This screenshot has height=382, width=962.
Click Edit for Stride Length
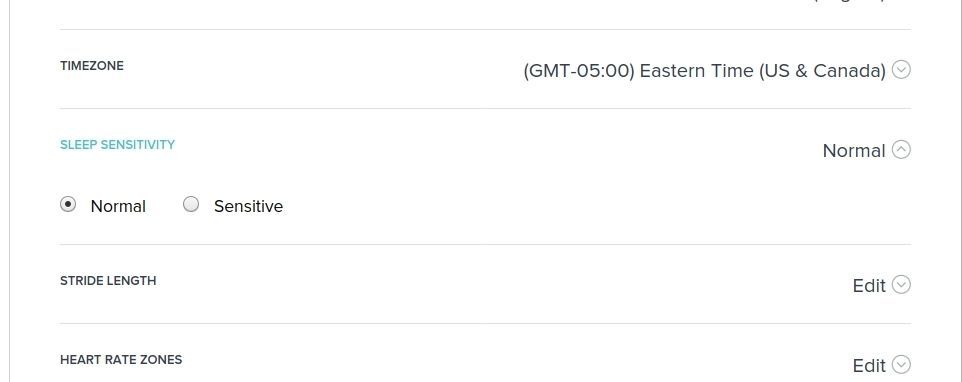coord(869,286)
